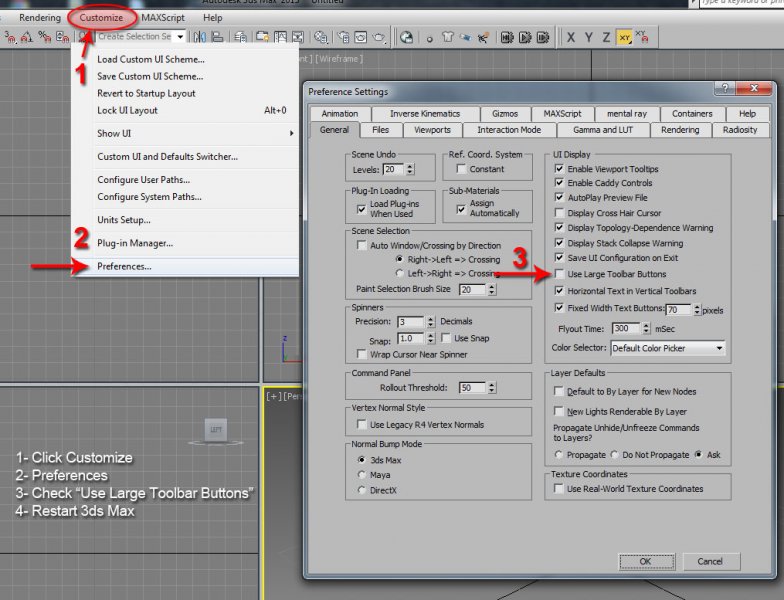Switch to the Viewports tab
784x600 pixels.
coord(432,130)
